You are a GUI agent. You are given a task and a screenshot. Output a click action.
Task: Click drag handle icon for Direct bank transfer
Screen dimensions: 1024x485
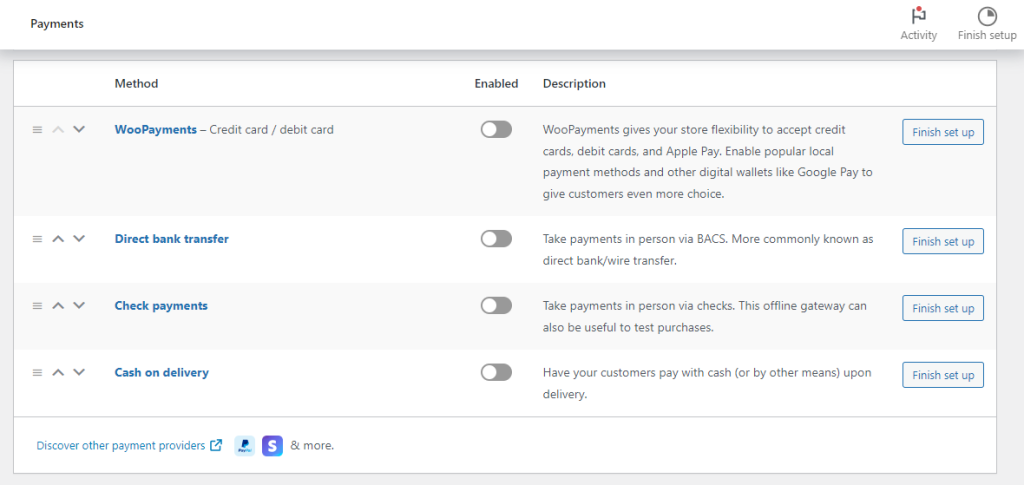pos(37,239)
